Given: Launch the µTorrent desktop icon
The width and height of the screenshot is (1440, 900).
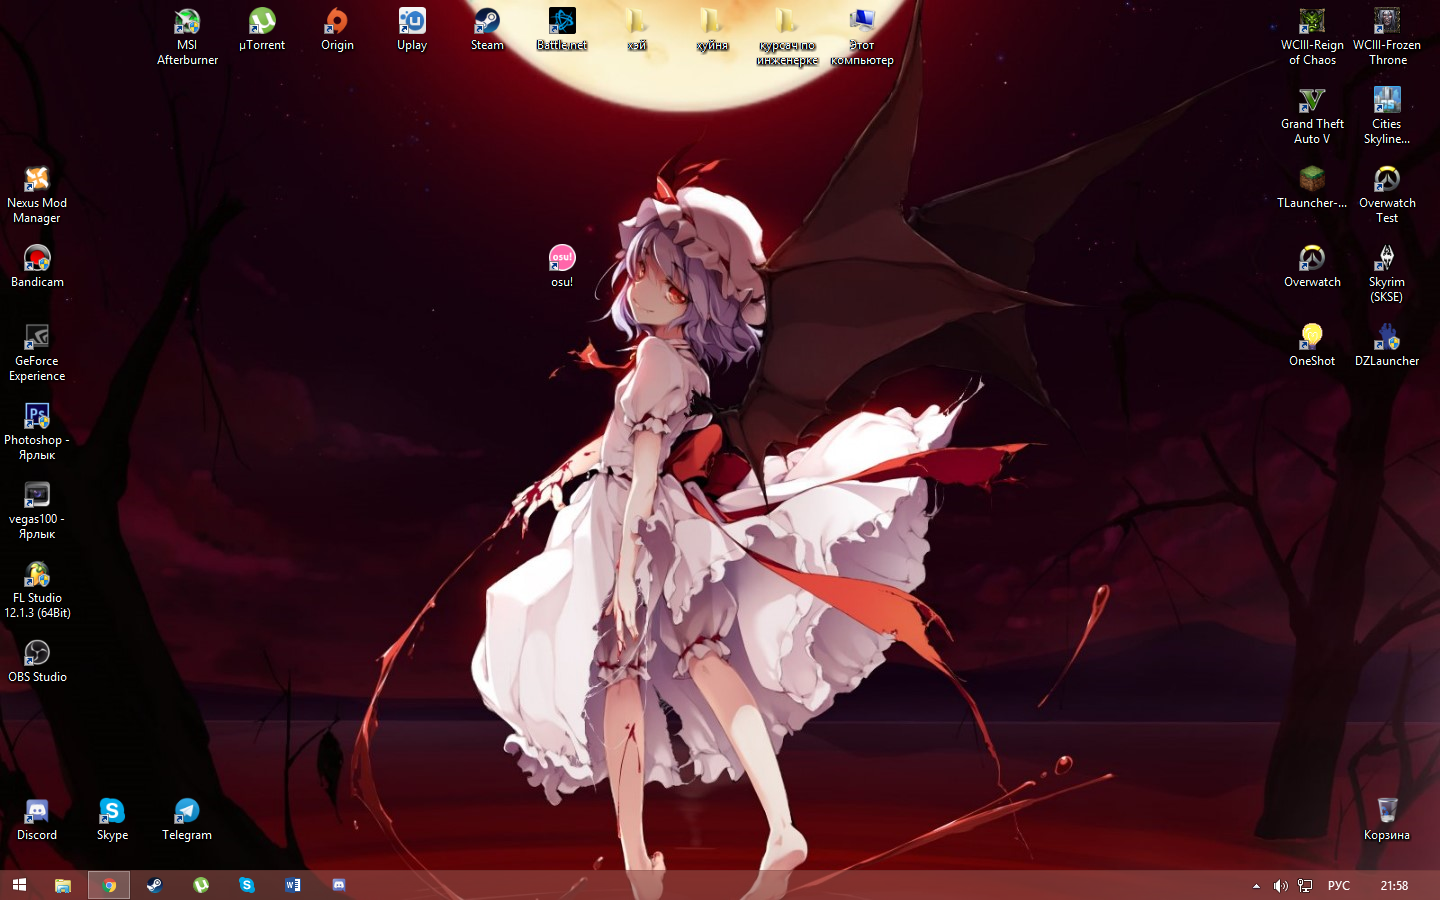Looking at the screenshot, I should point(262,29).
